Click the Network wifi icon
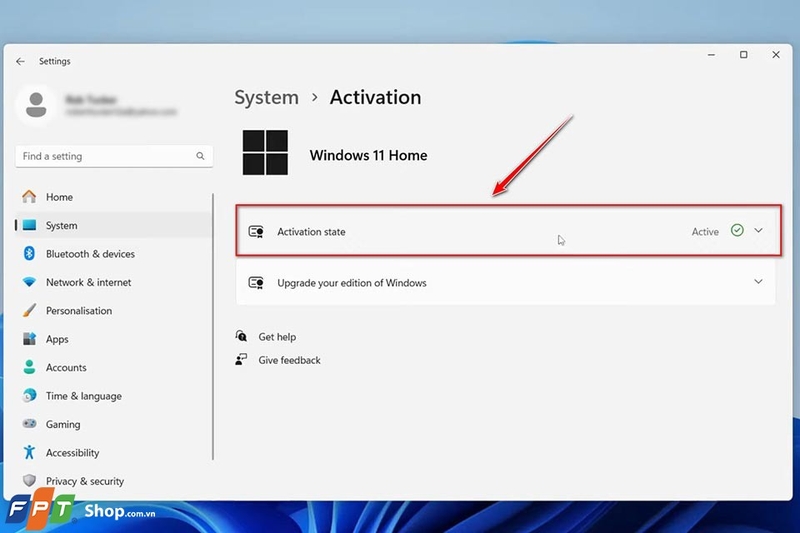This screenshot has width=800, height=533. (29, 282)
